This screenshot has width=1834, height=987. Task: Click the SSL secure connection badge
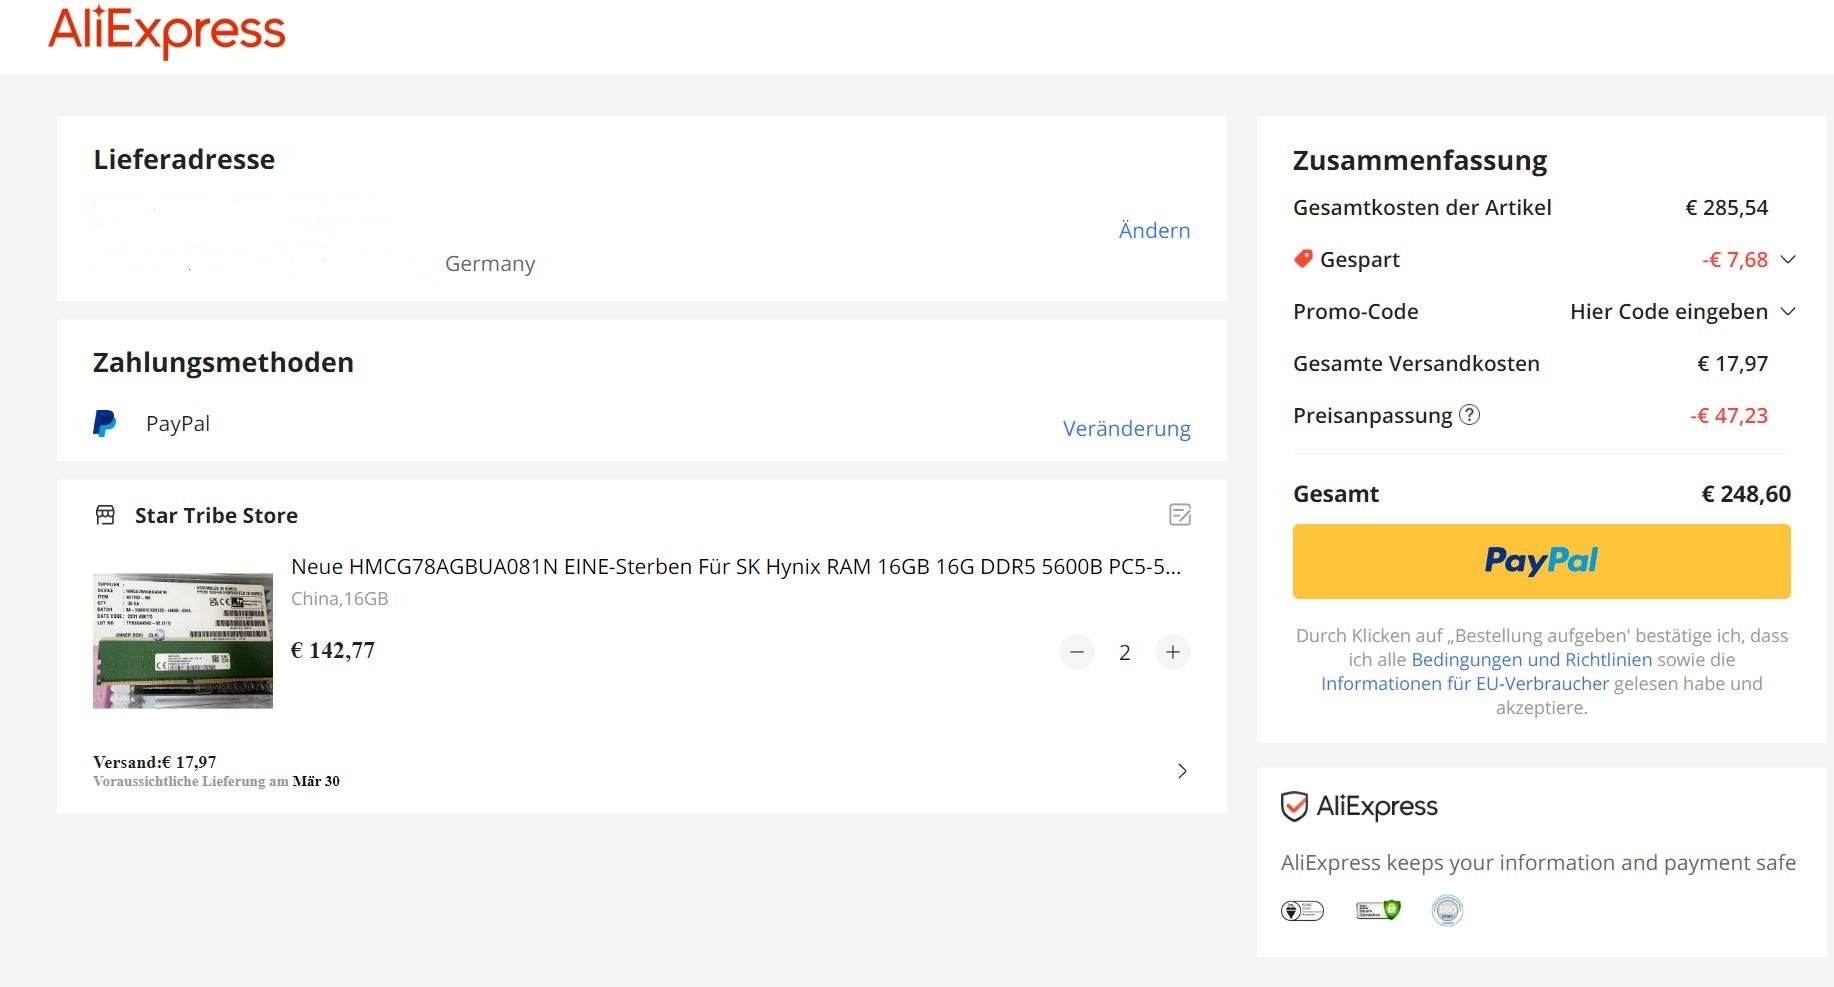[x=1378, y=910]
